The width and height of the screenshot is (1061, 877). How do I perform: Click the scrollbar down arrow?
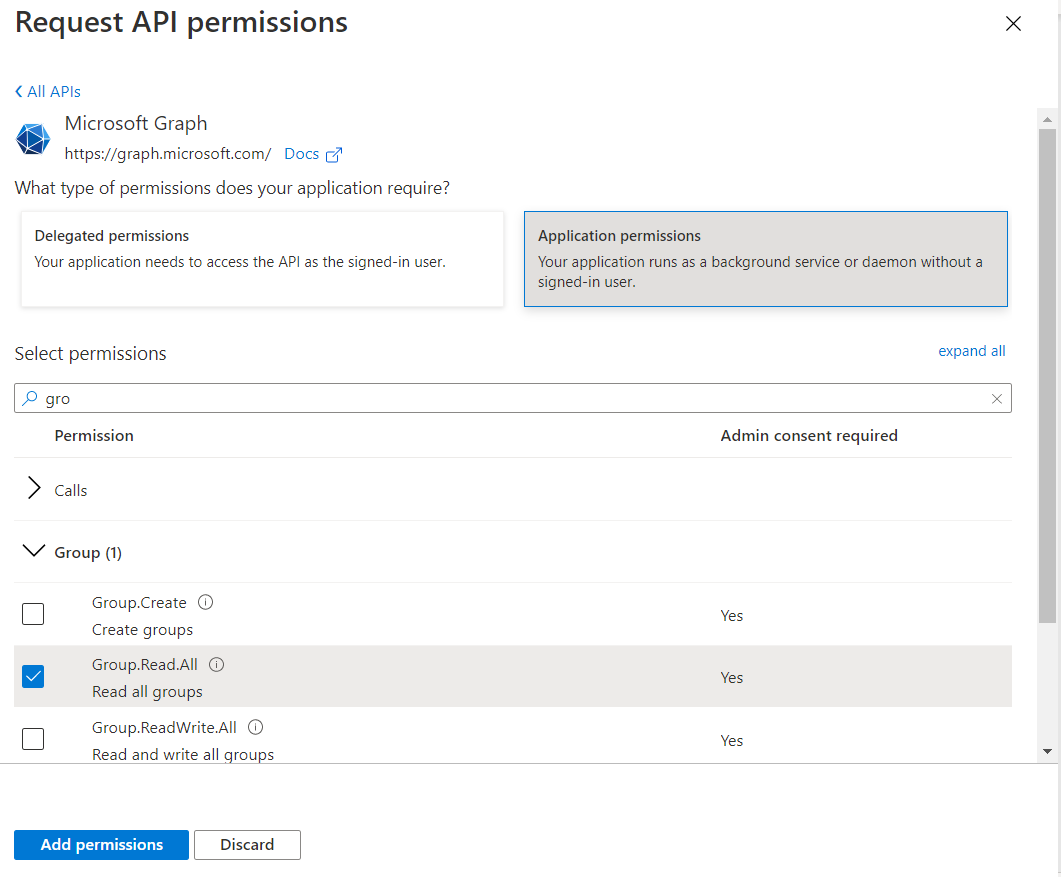(x=1047, y=751)
